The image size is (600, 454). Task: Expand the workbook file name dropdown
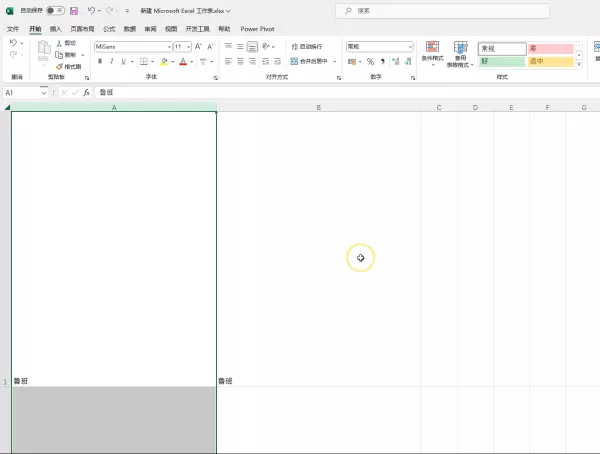click(x=228, y=11)
